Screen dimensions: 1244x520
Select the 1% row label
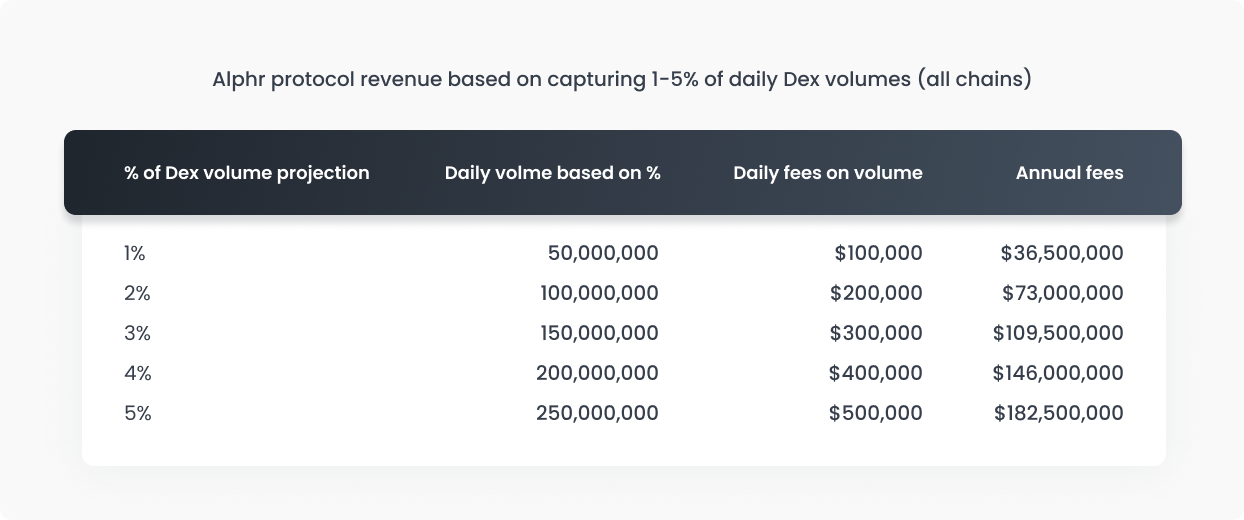(x=135, y=254)
